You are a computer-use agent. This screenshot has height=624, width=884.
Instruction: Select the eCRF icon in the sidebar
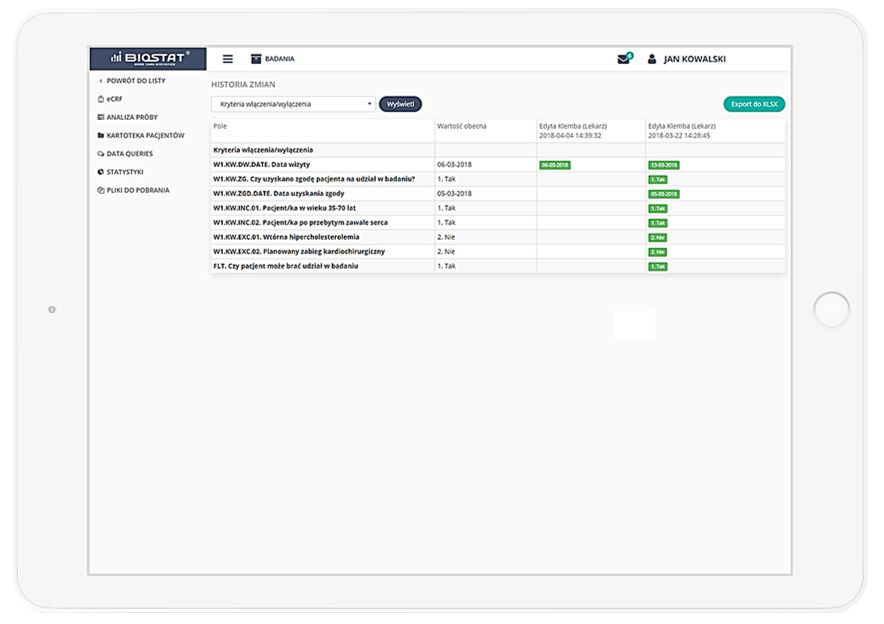99,98
